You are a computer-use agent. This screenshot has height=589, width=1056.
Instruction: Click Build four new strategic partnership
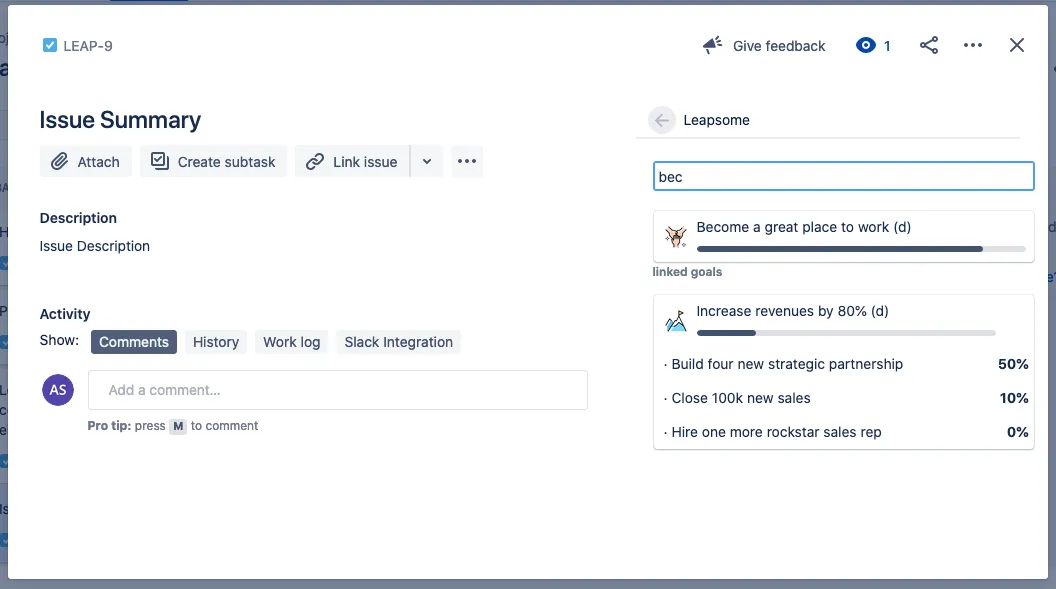pyautogui.click(x=787, y=364)
